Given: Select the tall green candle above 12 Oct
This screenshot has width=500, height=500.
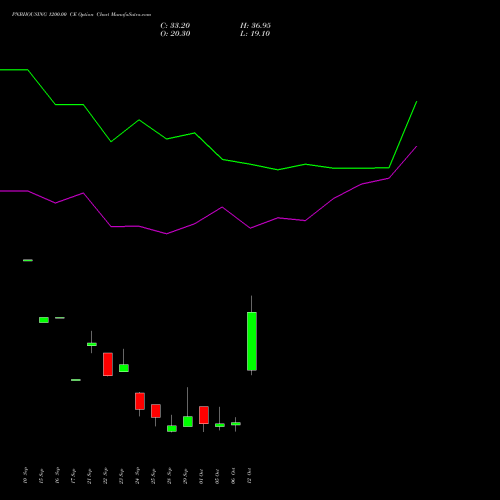Looking at the screenshot, I should pyautogui.click(x=252, y=341).
